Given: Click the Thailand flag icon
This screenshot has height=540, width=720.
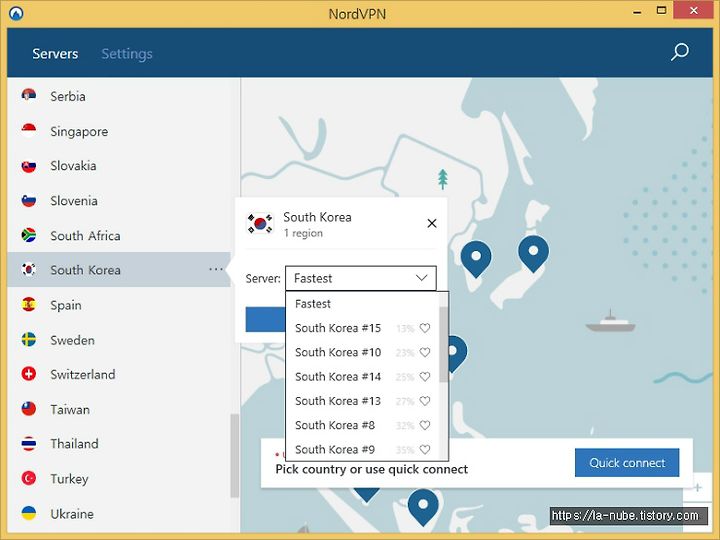Looking at the screenshot, I should pos(29,444).
